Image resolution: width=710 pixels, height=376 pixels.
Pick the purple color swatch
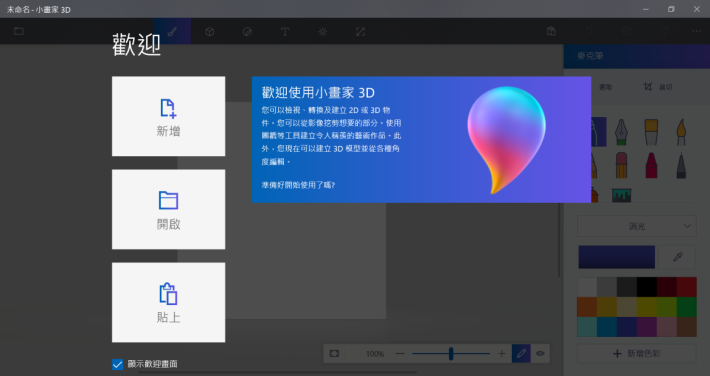click(x=647, y=327)
